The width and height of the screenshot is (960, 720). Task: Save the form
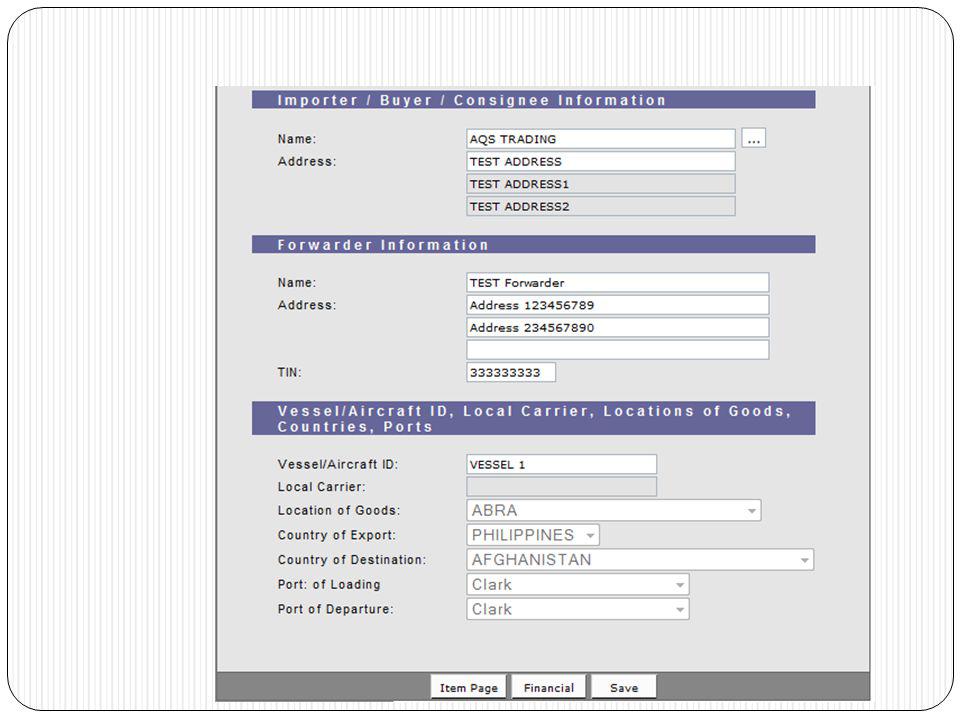tap(624, 688)
